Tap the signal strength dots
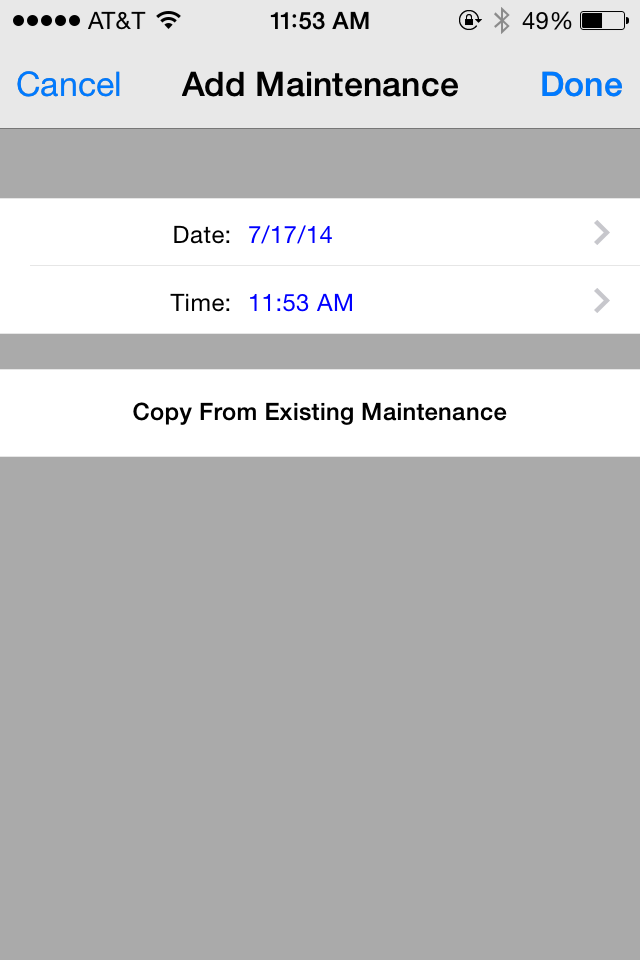Image resolution: width=640 pixels, height=960 pixels. point(47,21)
